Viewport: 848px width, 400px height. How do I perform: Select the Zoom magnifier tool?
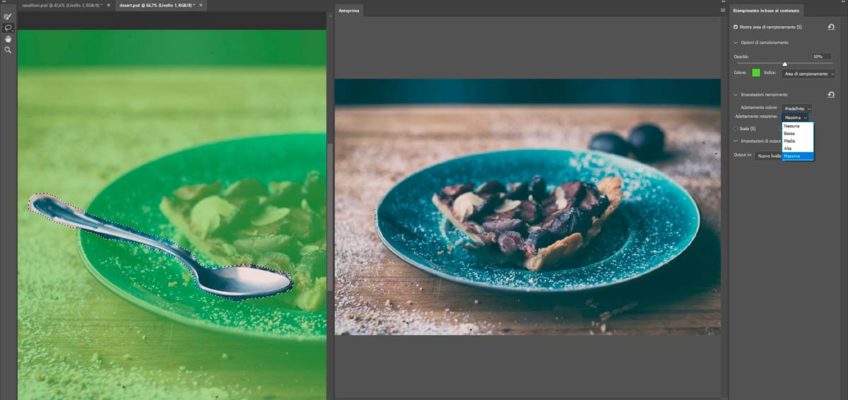point(8,50)
